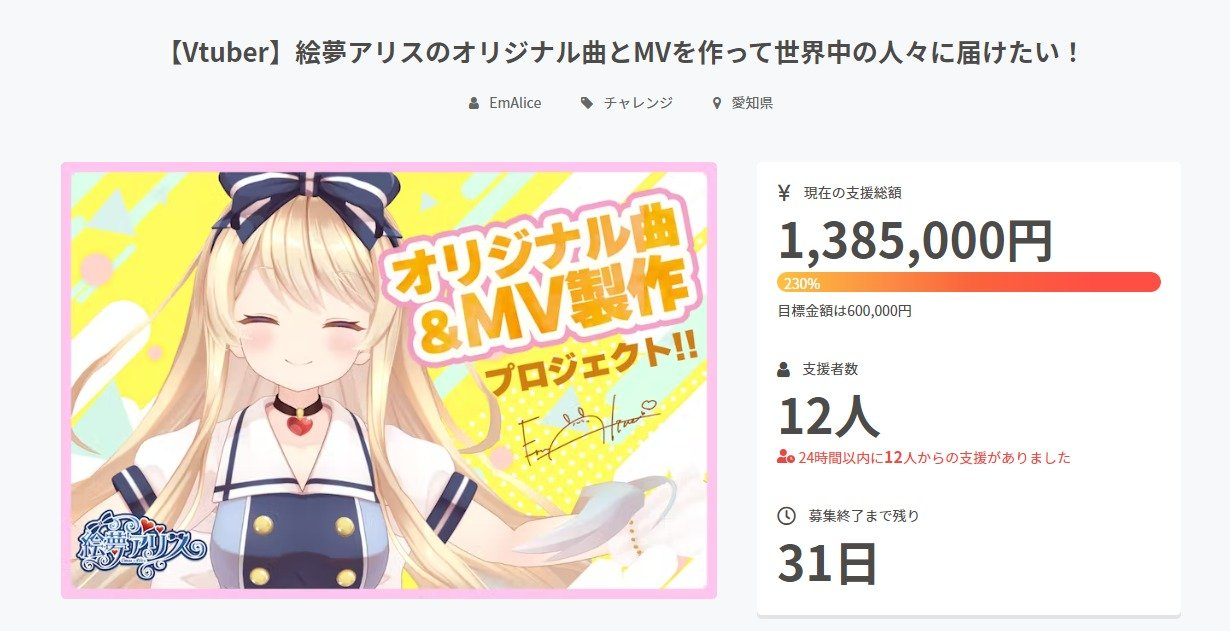
Task: Click the 目標金額は600,000円 text
Action: [x=845, y=311]
